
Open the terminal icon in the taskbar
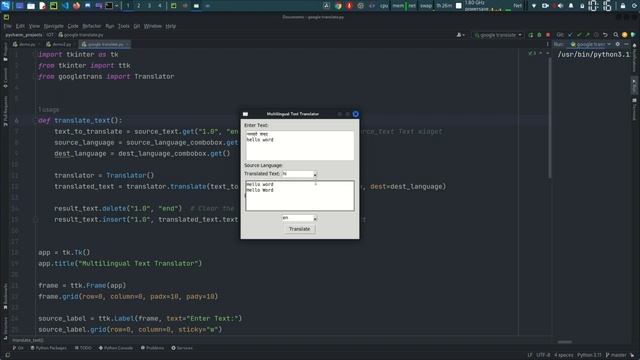click(x=109, y=6)
